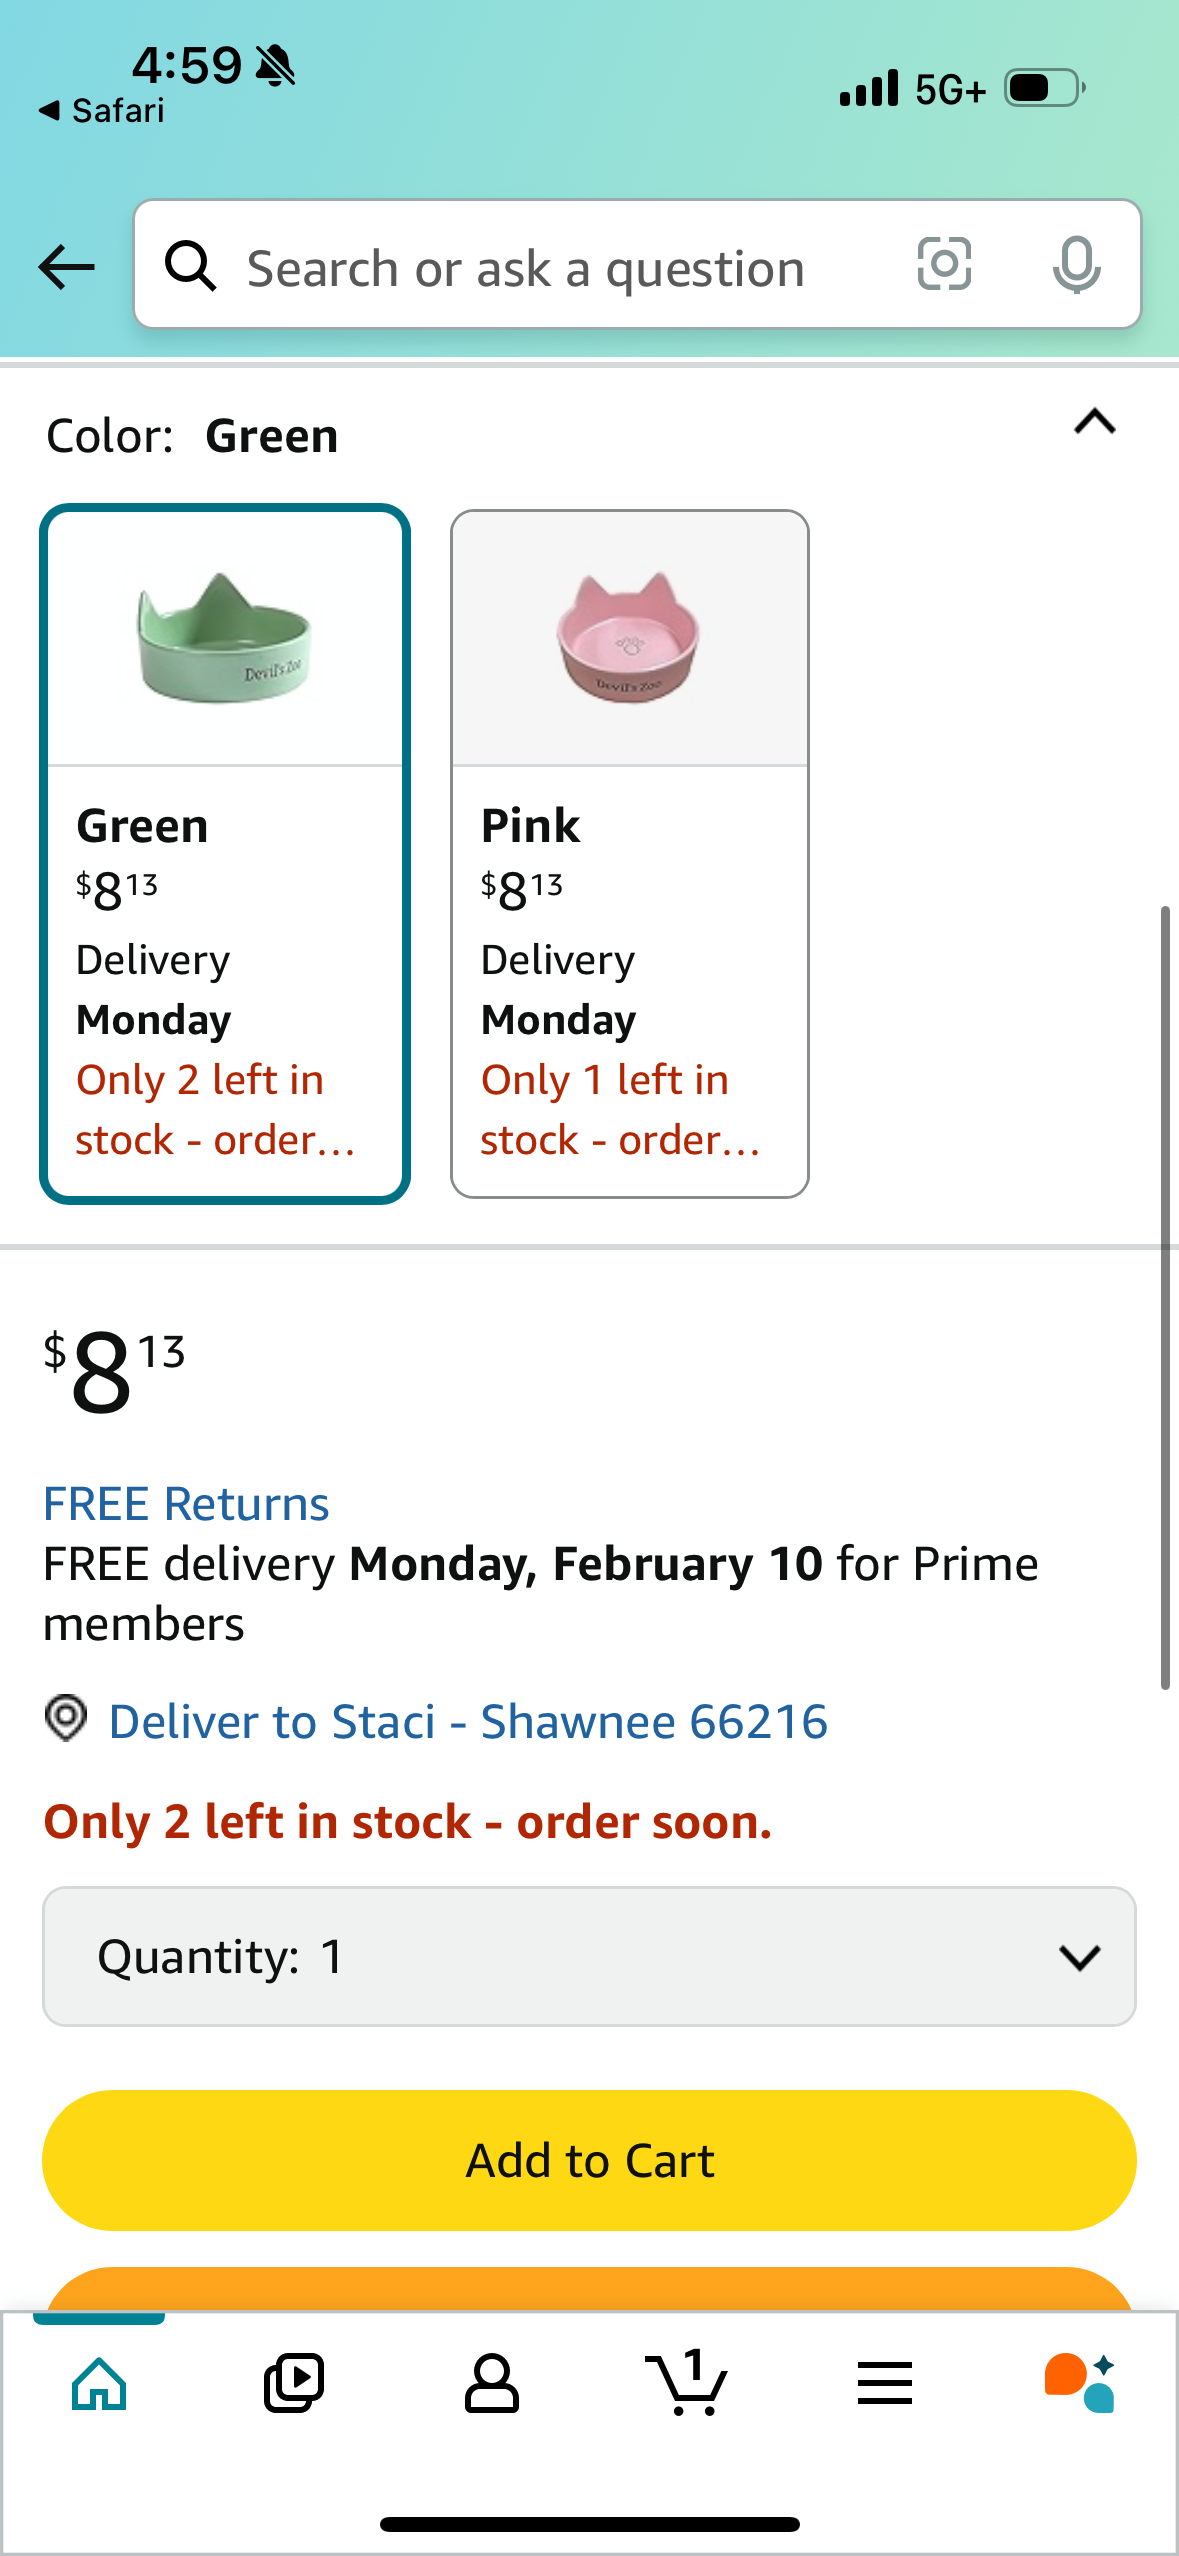
Task: Select the Green color option card
Action: (x=225, y=853)
